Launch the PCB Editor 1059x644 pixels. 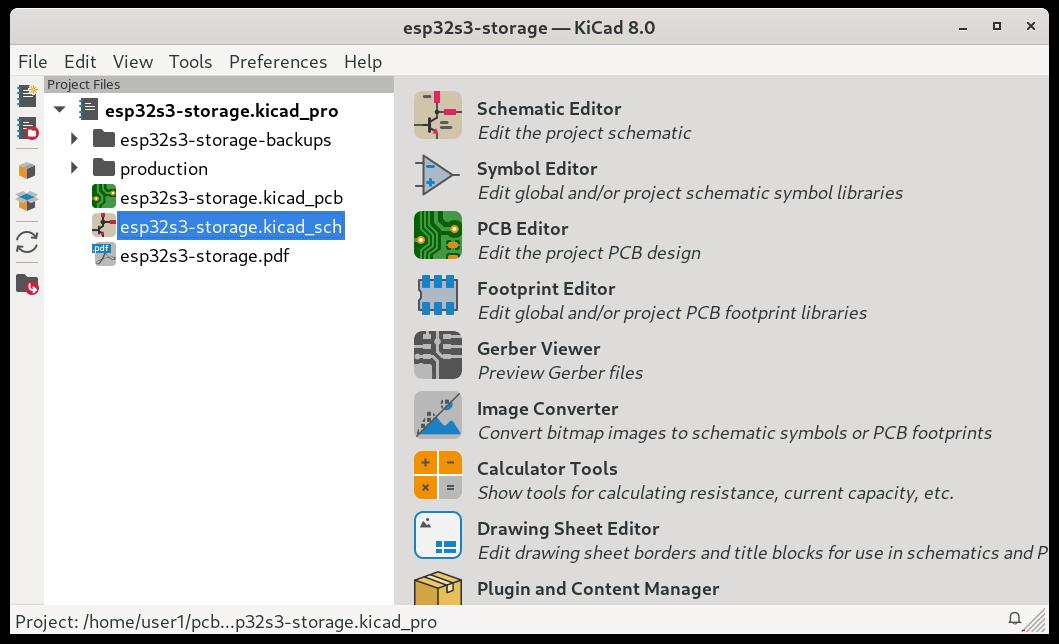pyautogui.click(x=438, y=236)
